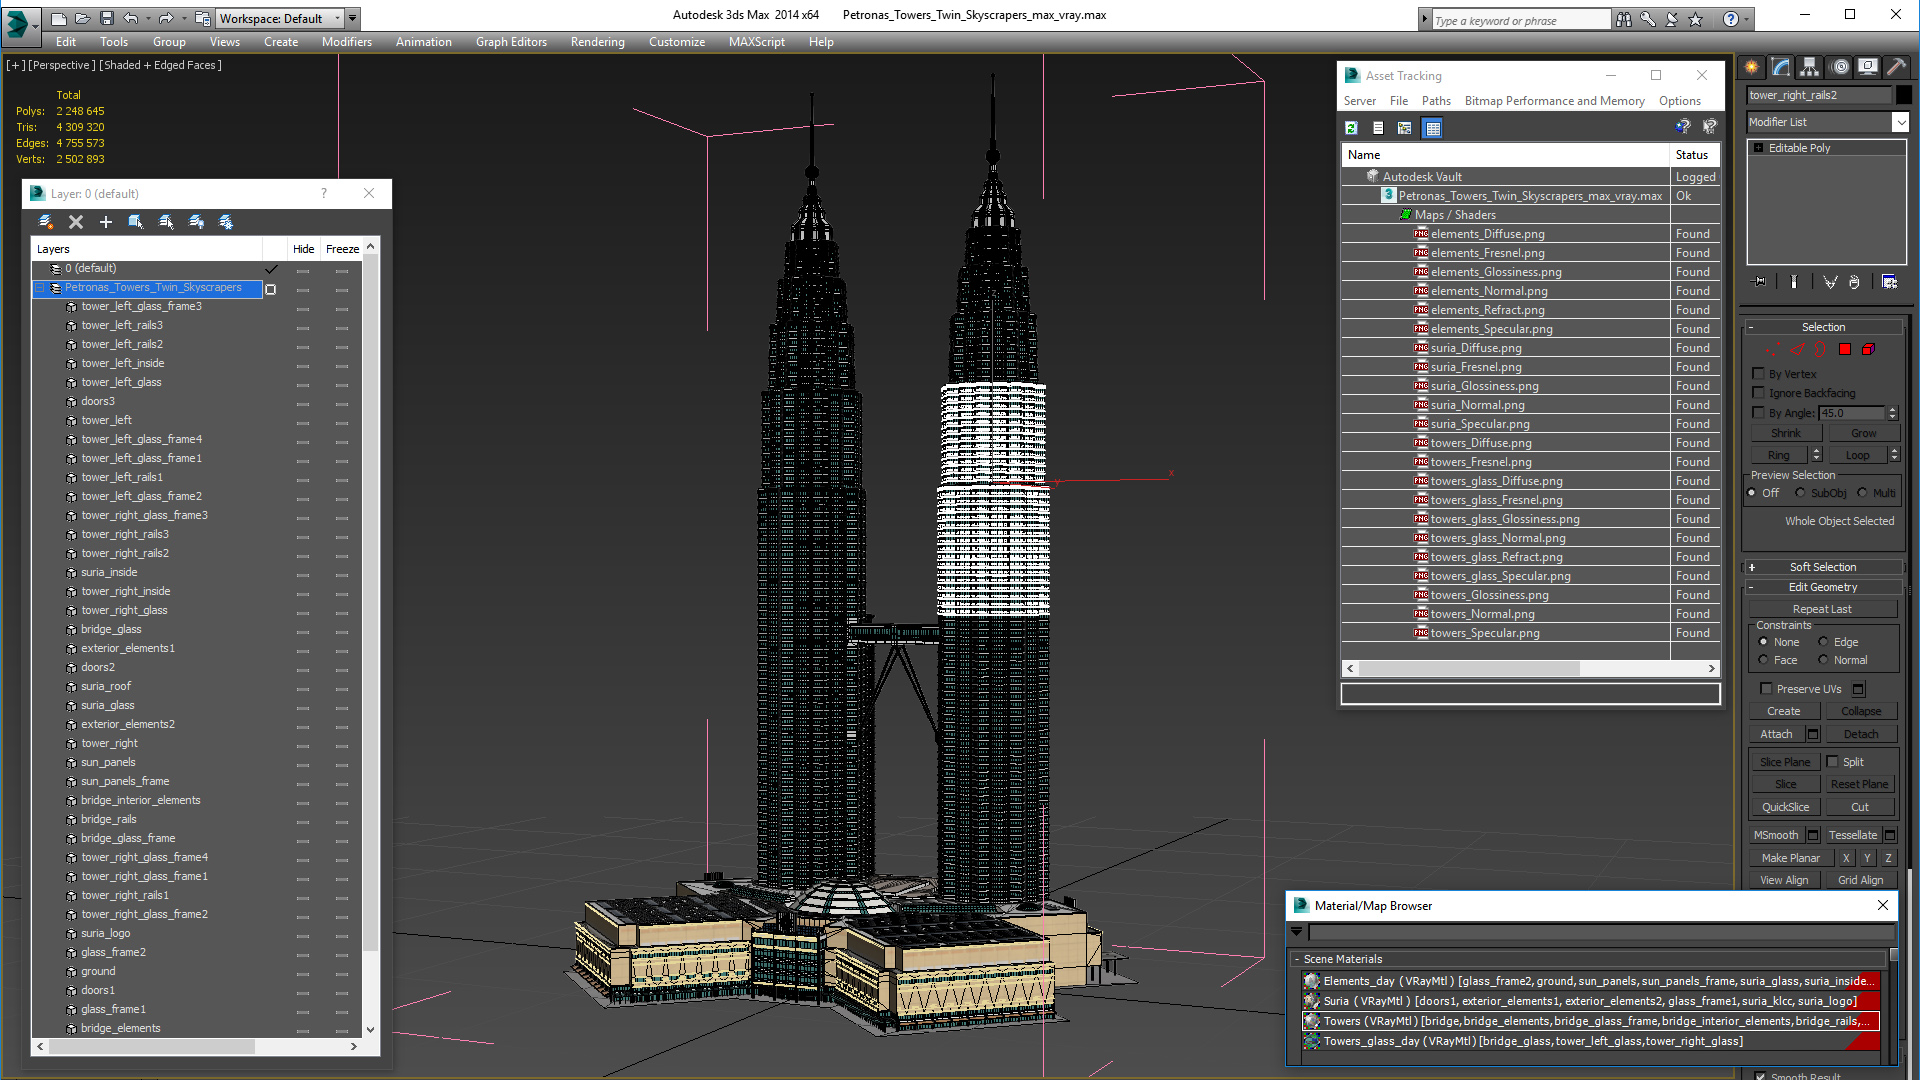Click the QuickSlice button
Image resolution: width=1920 pixels, height=1080 pixels.
[1785, 807]
